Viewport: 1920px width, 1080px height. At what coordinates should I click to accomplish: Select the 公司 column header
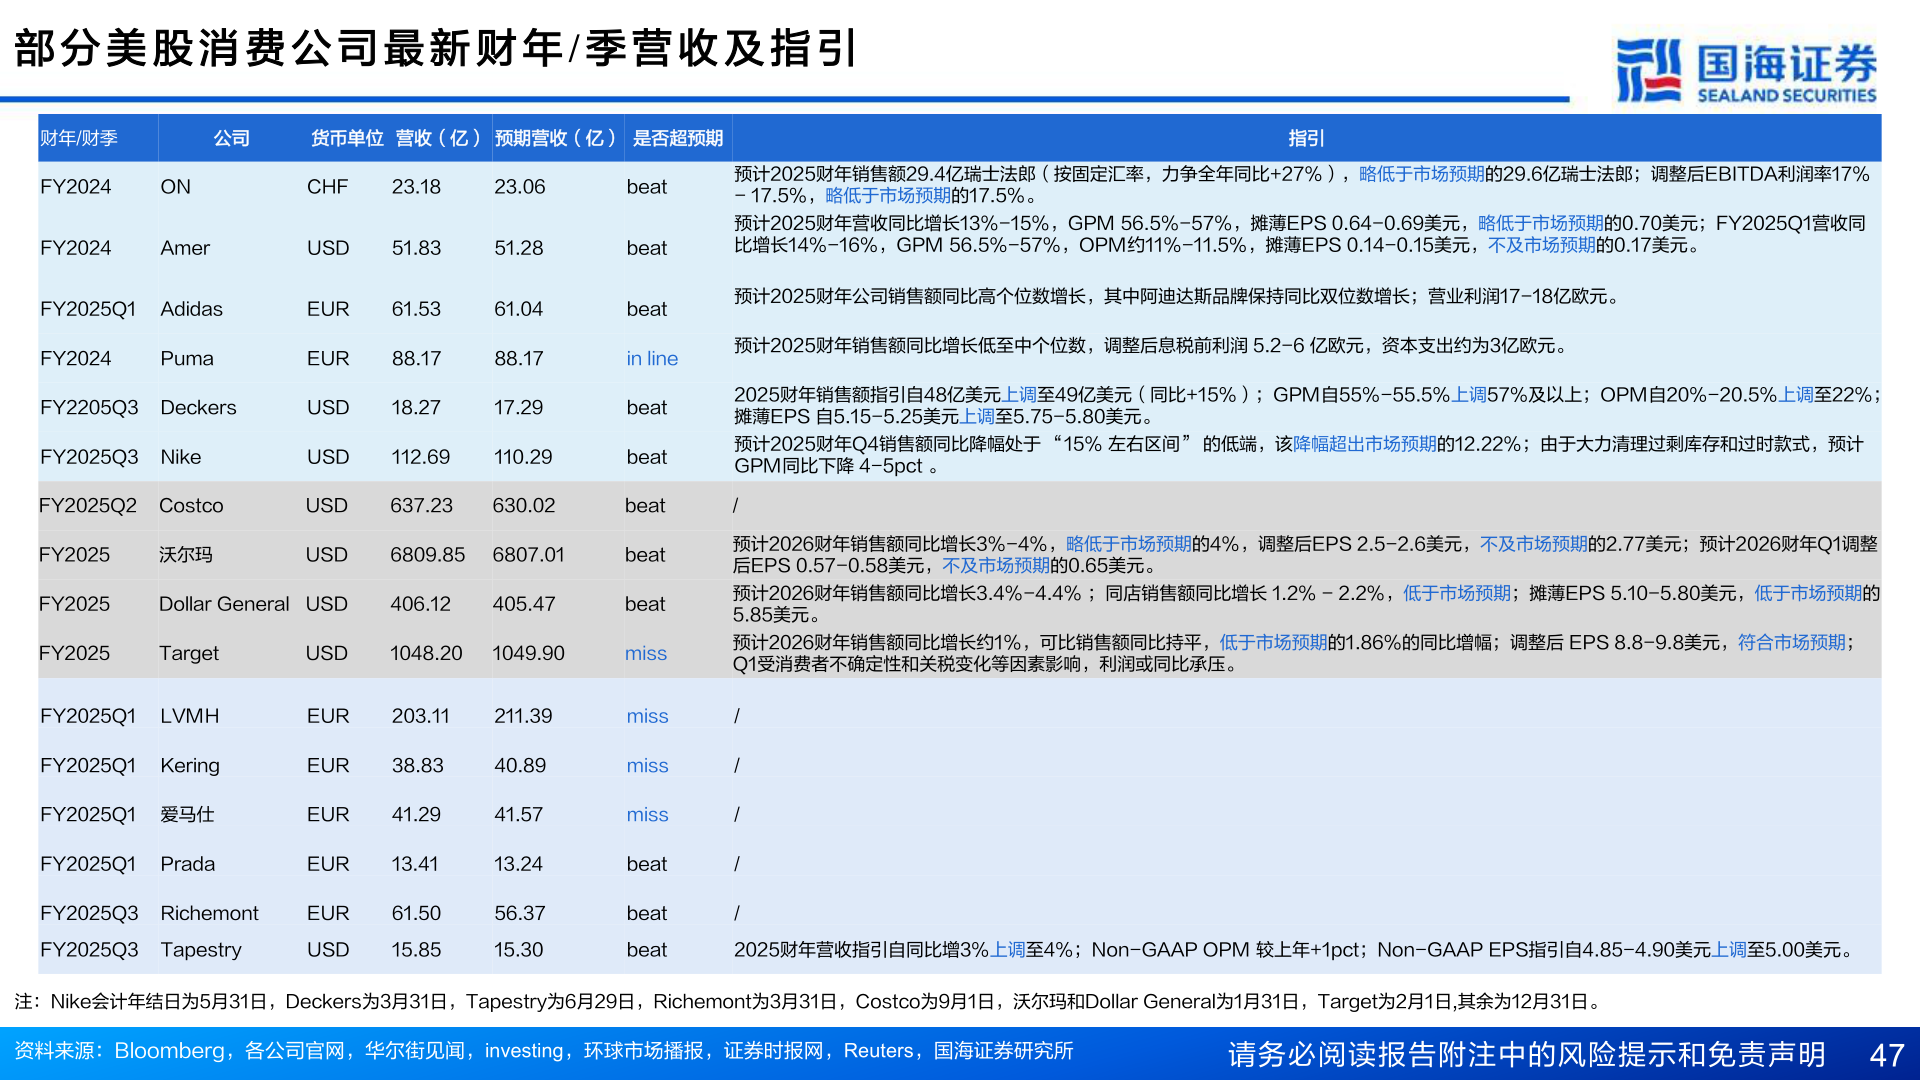[x=231, y=138]
